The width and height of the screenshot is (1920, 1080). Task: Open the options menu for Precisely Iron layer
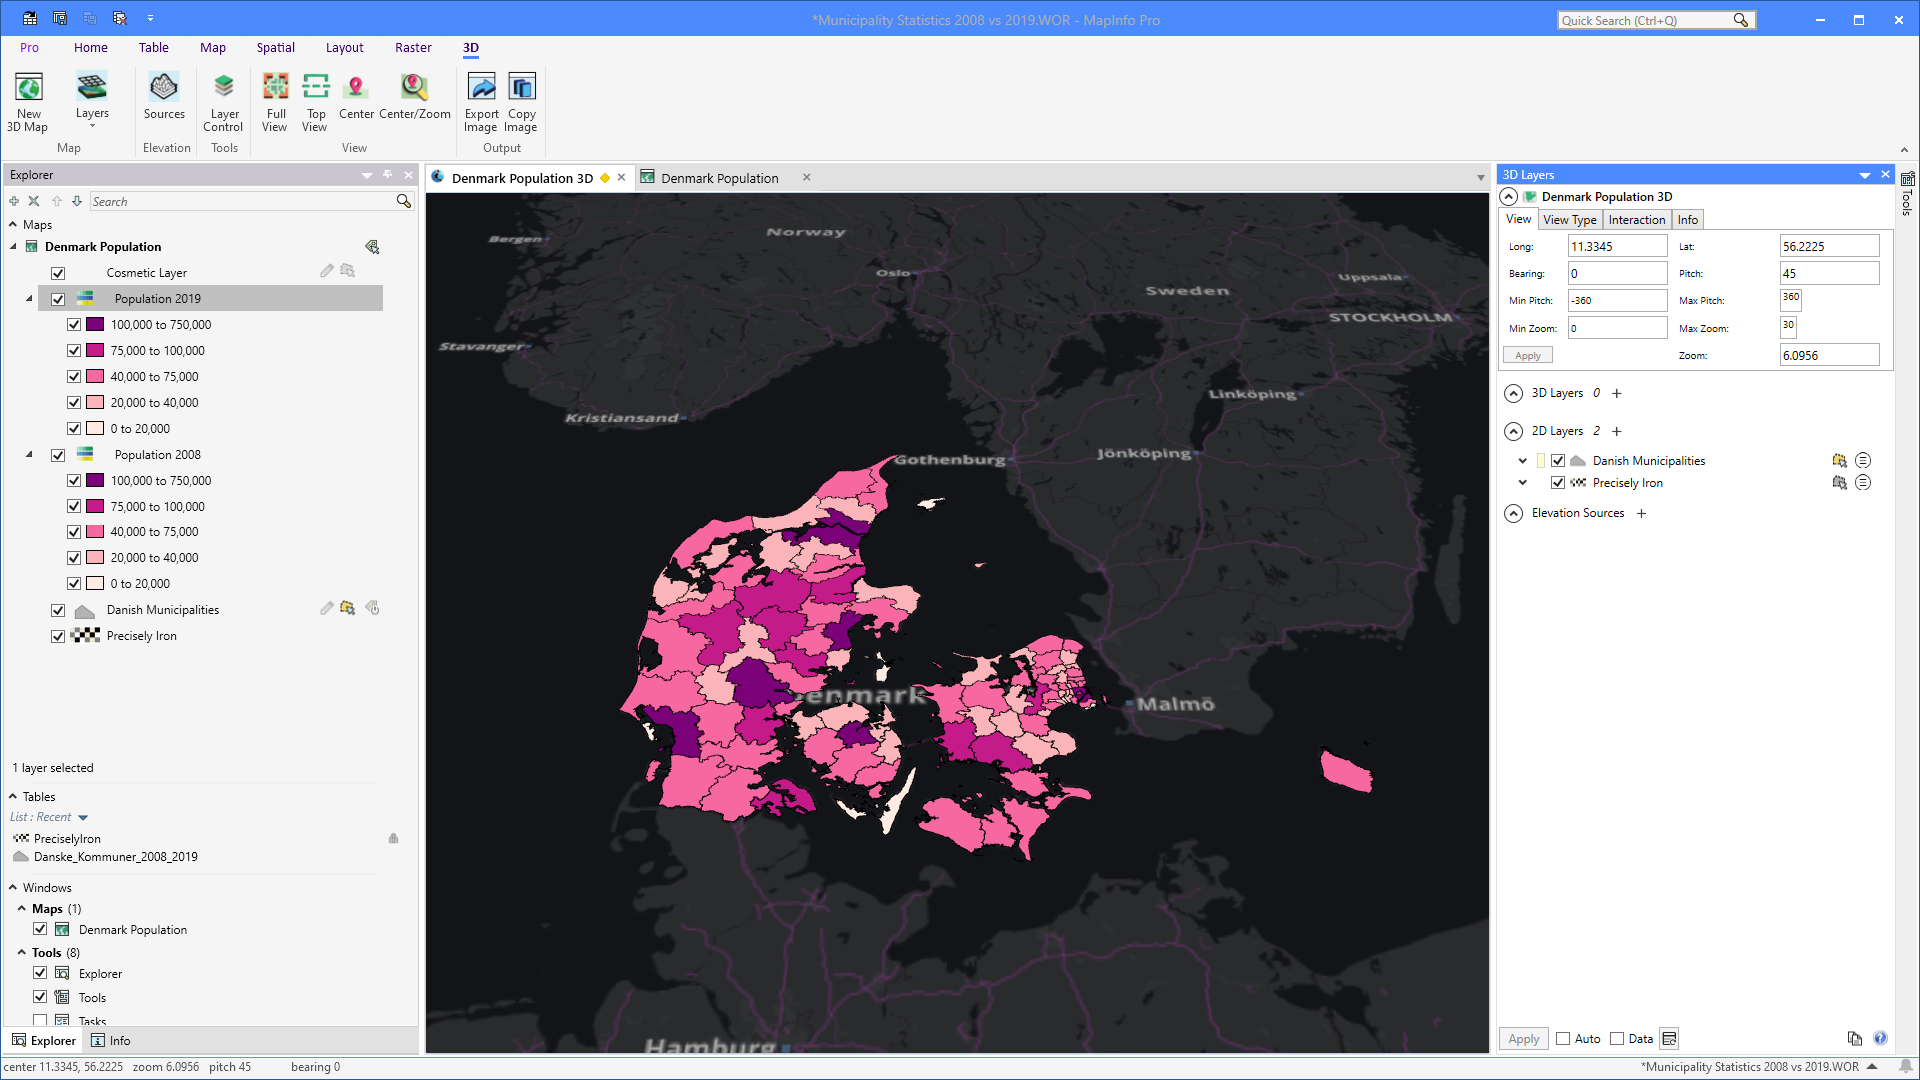(1862, 482)
